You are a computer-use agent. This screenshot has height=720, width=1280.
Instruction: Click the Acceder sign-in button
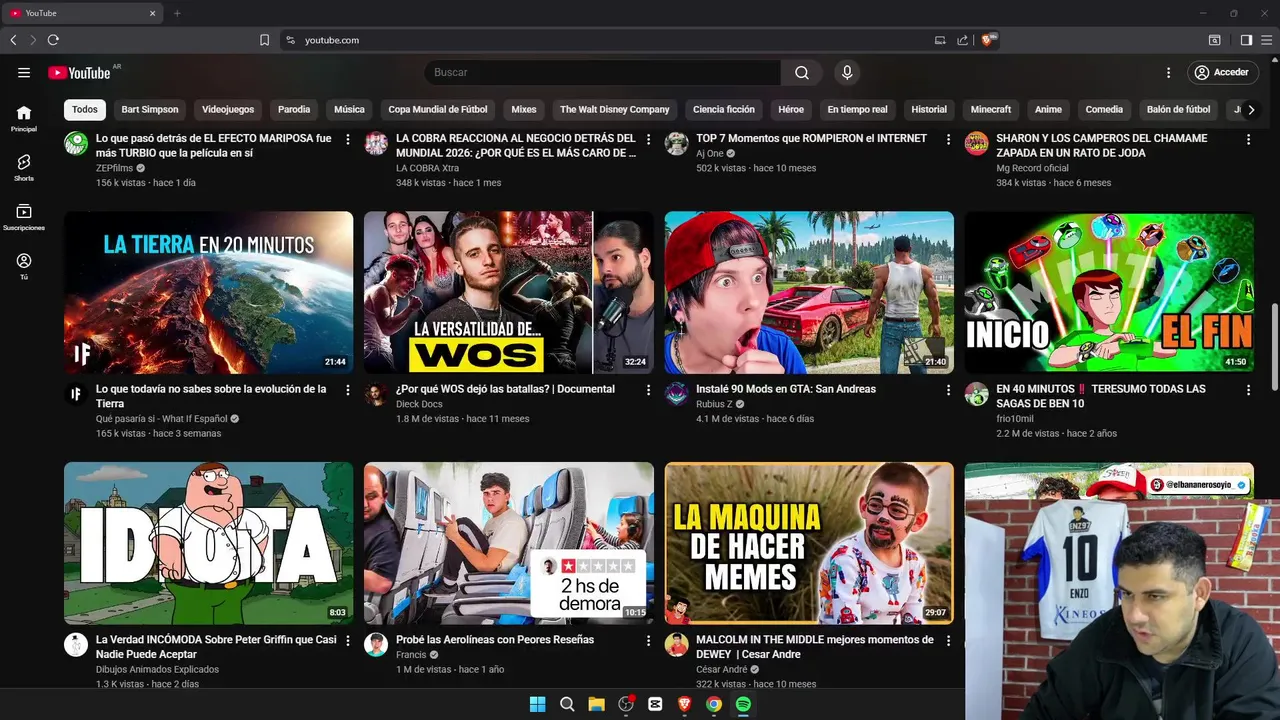tap(1222, 72)
